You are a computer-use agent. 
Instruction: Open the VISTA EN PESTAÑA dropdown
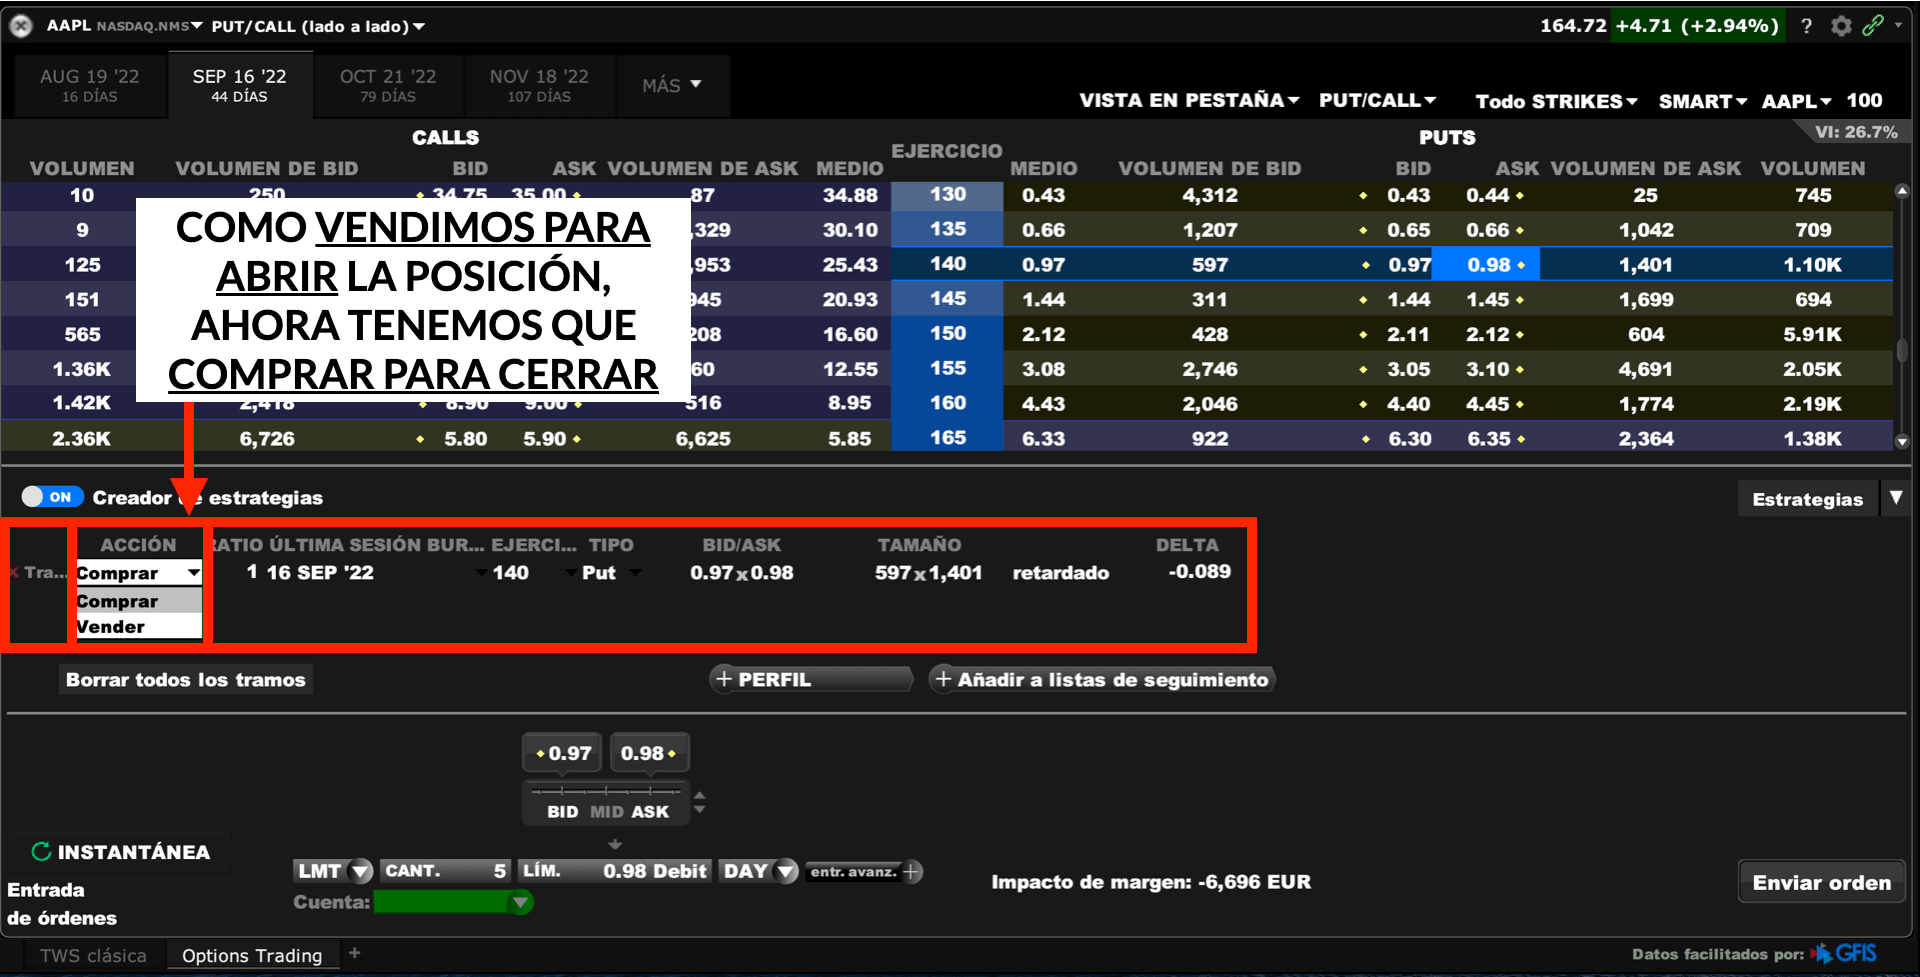(x=1189, y=100)
